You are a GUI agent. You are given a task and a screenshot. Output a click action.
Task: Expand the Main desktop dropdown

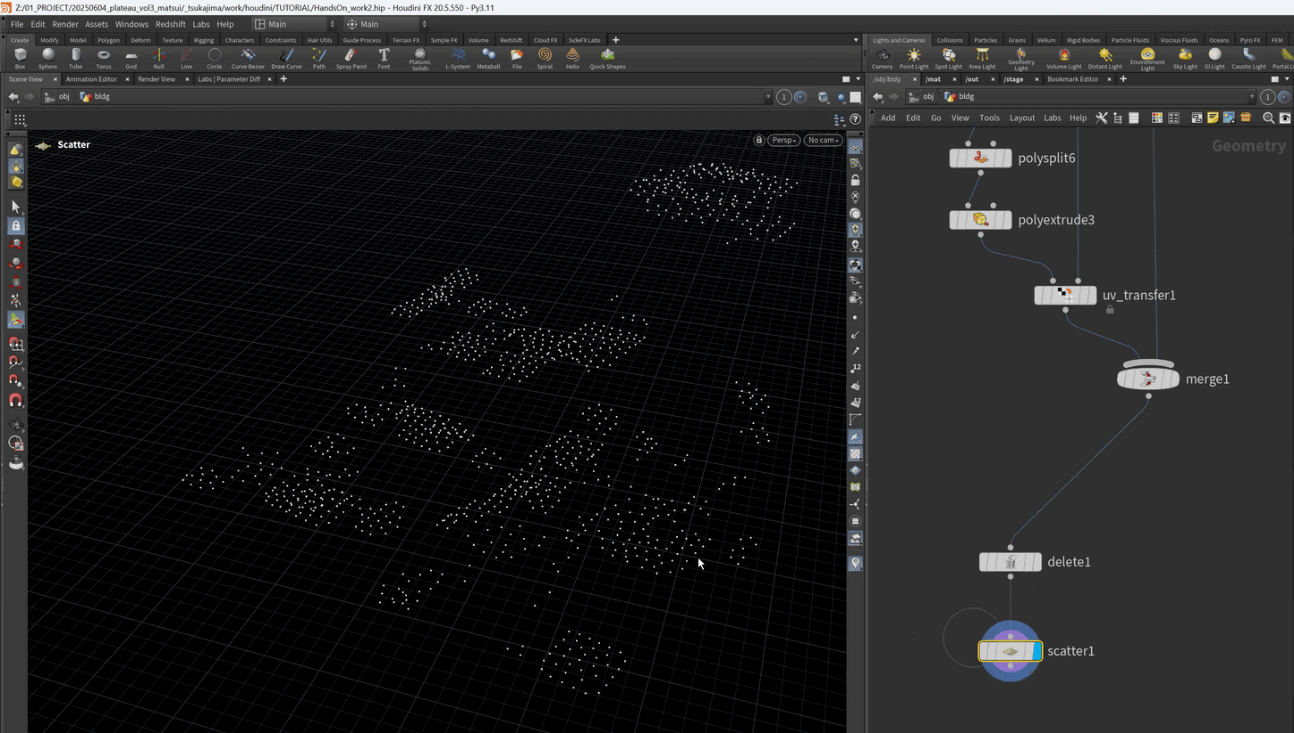294,24
